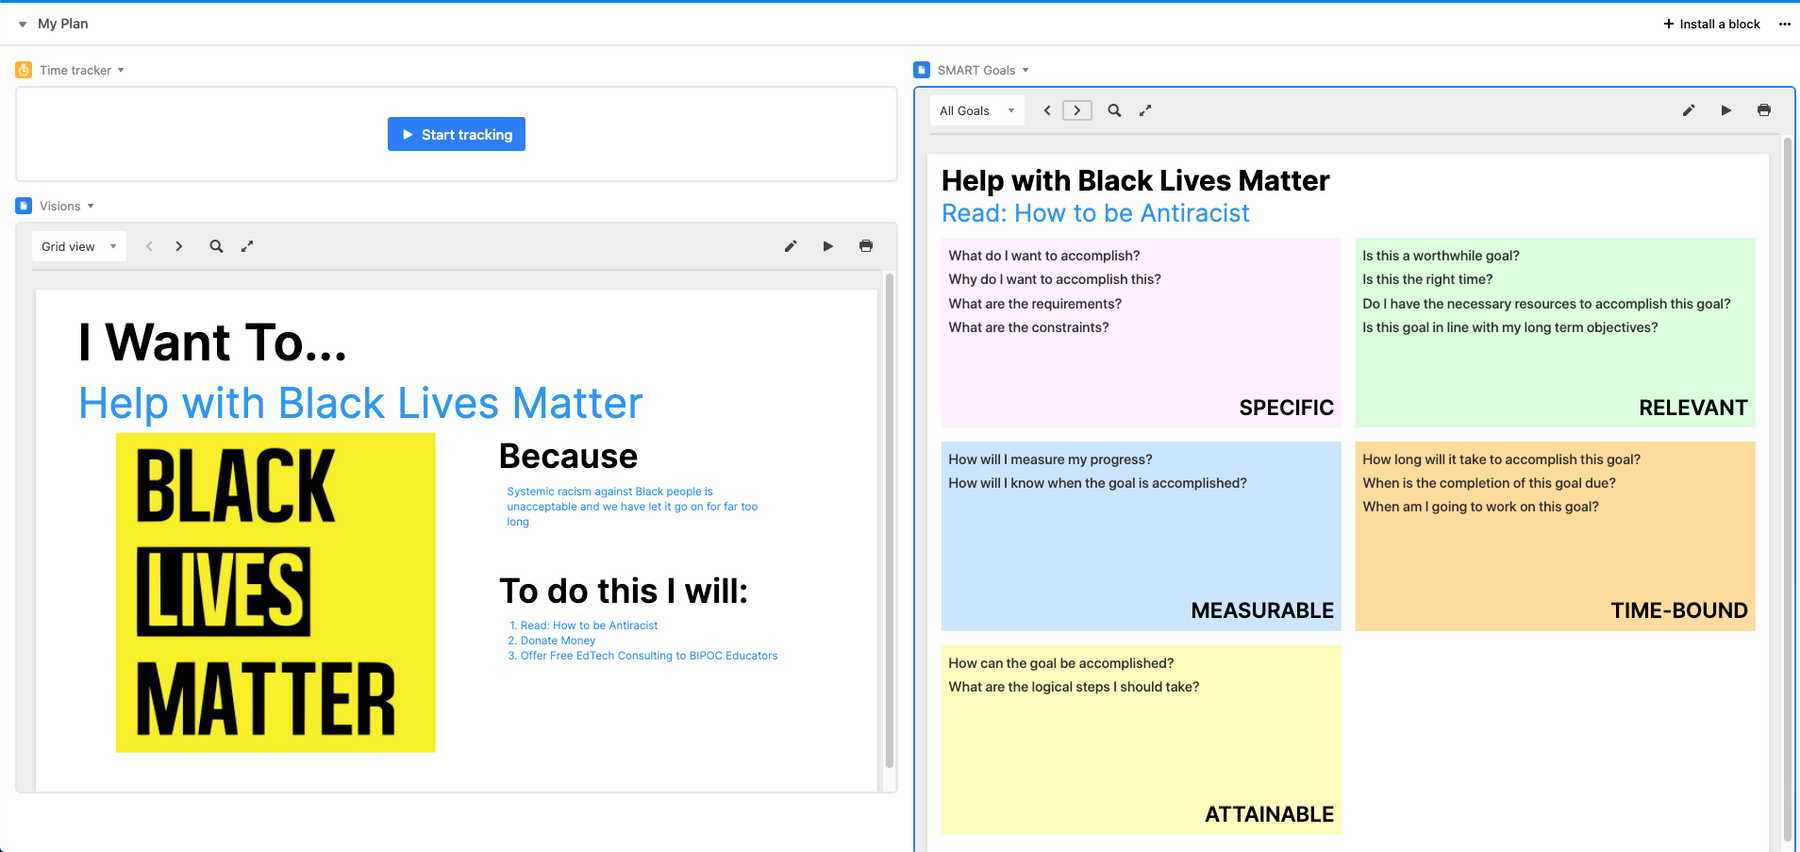Print the SMART Goals page
The height and width of the screenshot is (852, 1800).
1764,111
